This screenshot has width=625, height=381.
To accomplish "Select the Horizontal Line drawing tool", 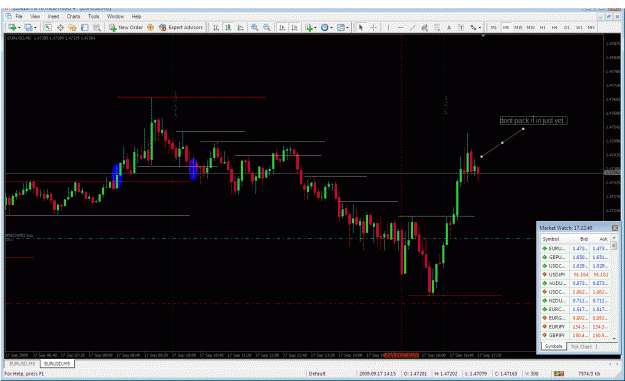I will (401, 27).
